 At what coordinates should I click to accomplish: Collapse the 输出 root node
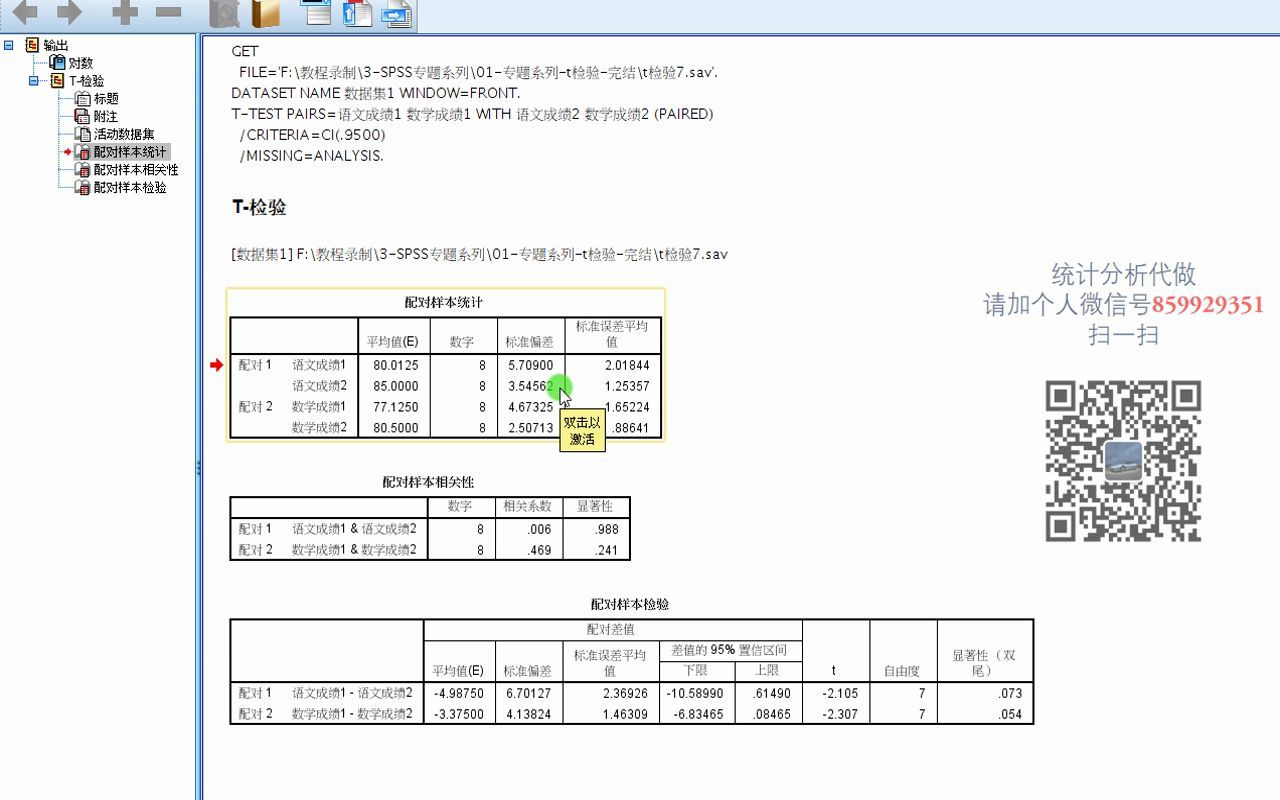point(9,45)
